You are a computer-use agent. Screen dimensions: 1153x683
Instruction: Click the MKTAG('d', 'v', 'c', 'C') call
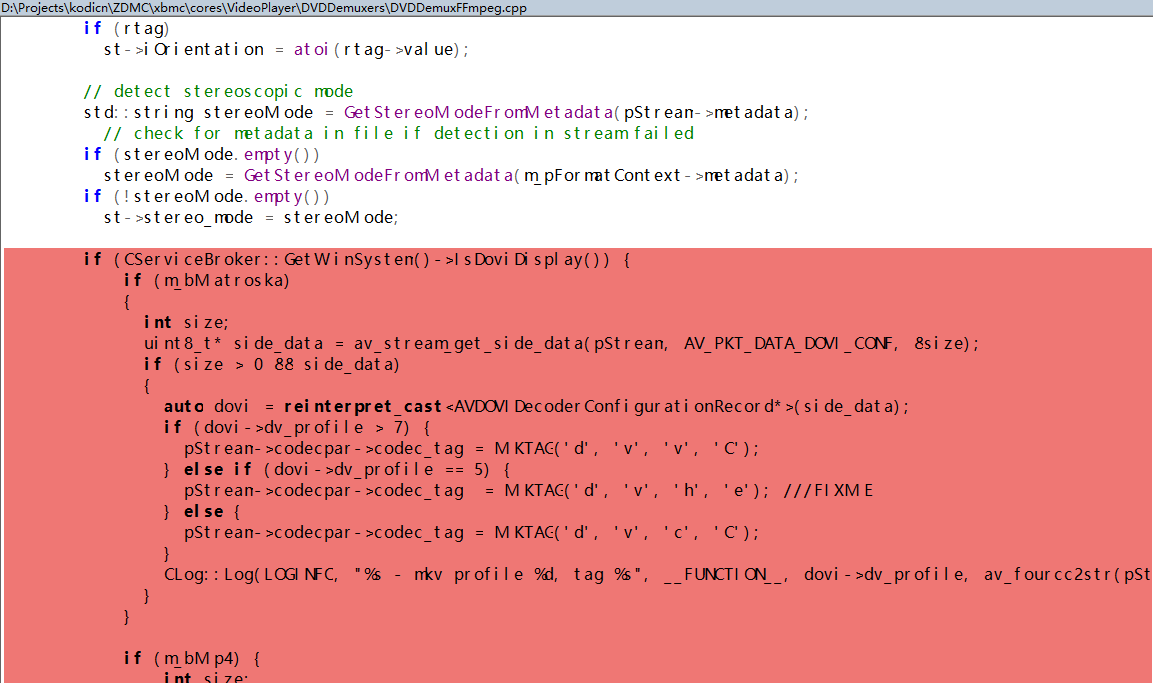click(x=627, y=532)
